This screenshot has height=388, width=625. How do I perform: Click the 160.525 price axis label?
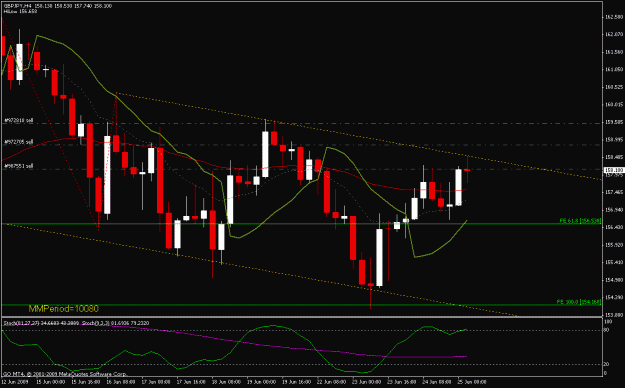pyautogui.click(x=614, y=87)
